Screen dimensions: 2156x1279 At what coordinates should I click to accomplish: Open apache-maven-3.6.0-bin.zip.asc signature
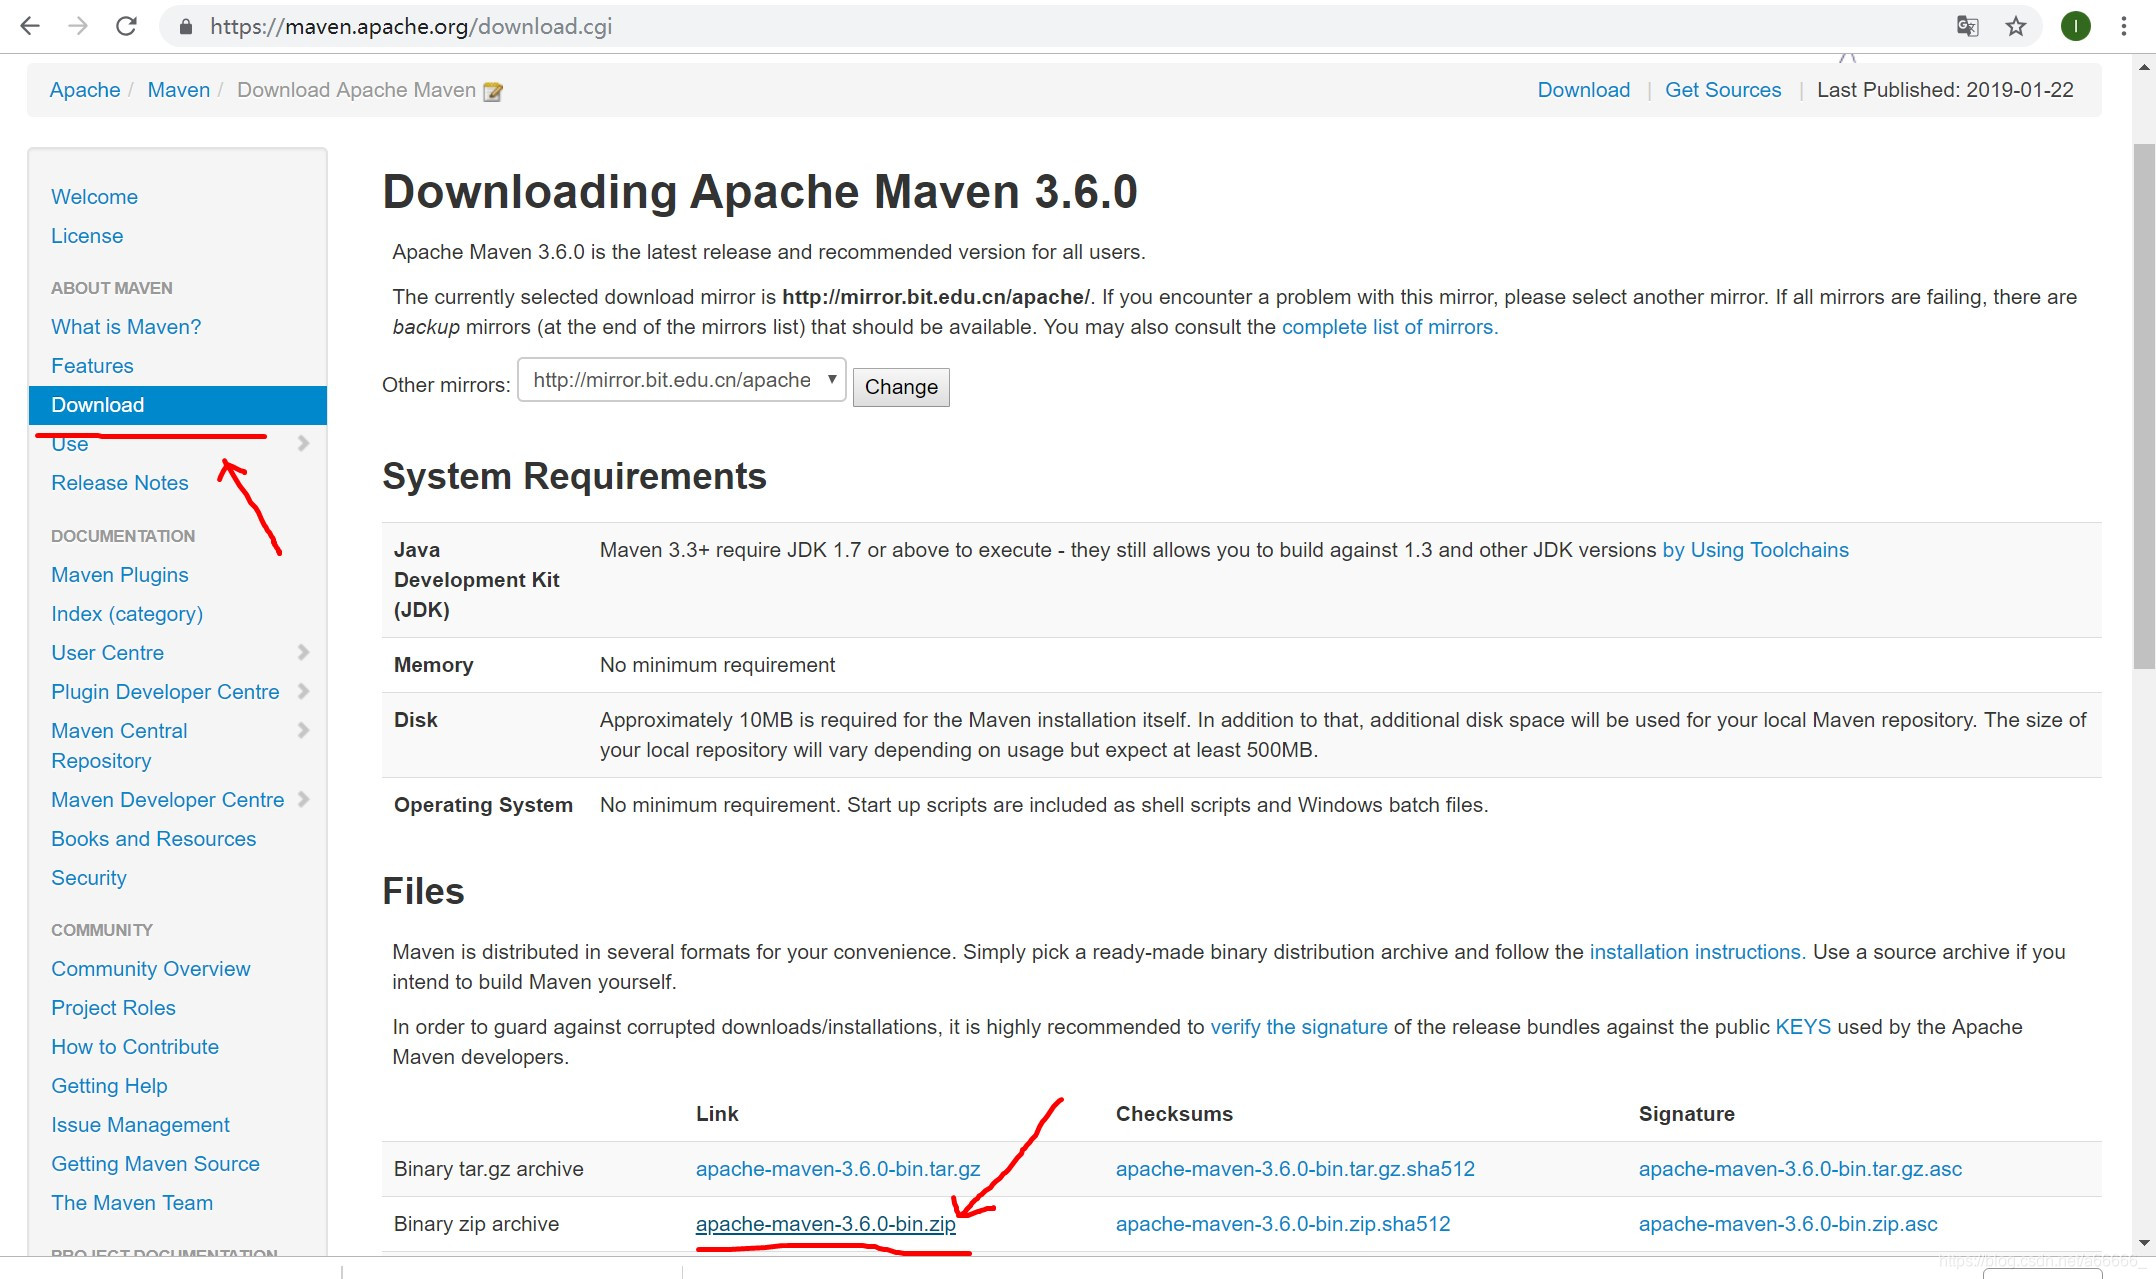click(1788, 1224)
